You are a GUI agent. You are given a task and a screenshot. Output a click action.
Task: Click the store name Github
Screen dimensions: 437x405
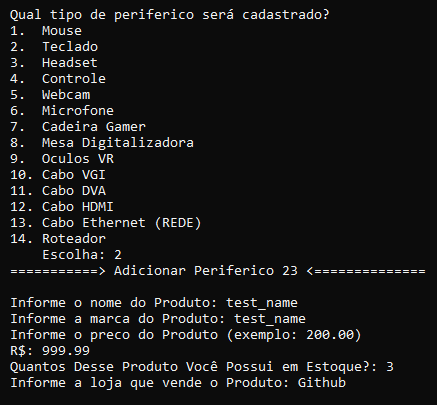click(x=322, y=383)
